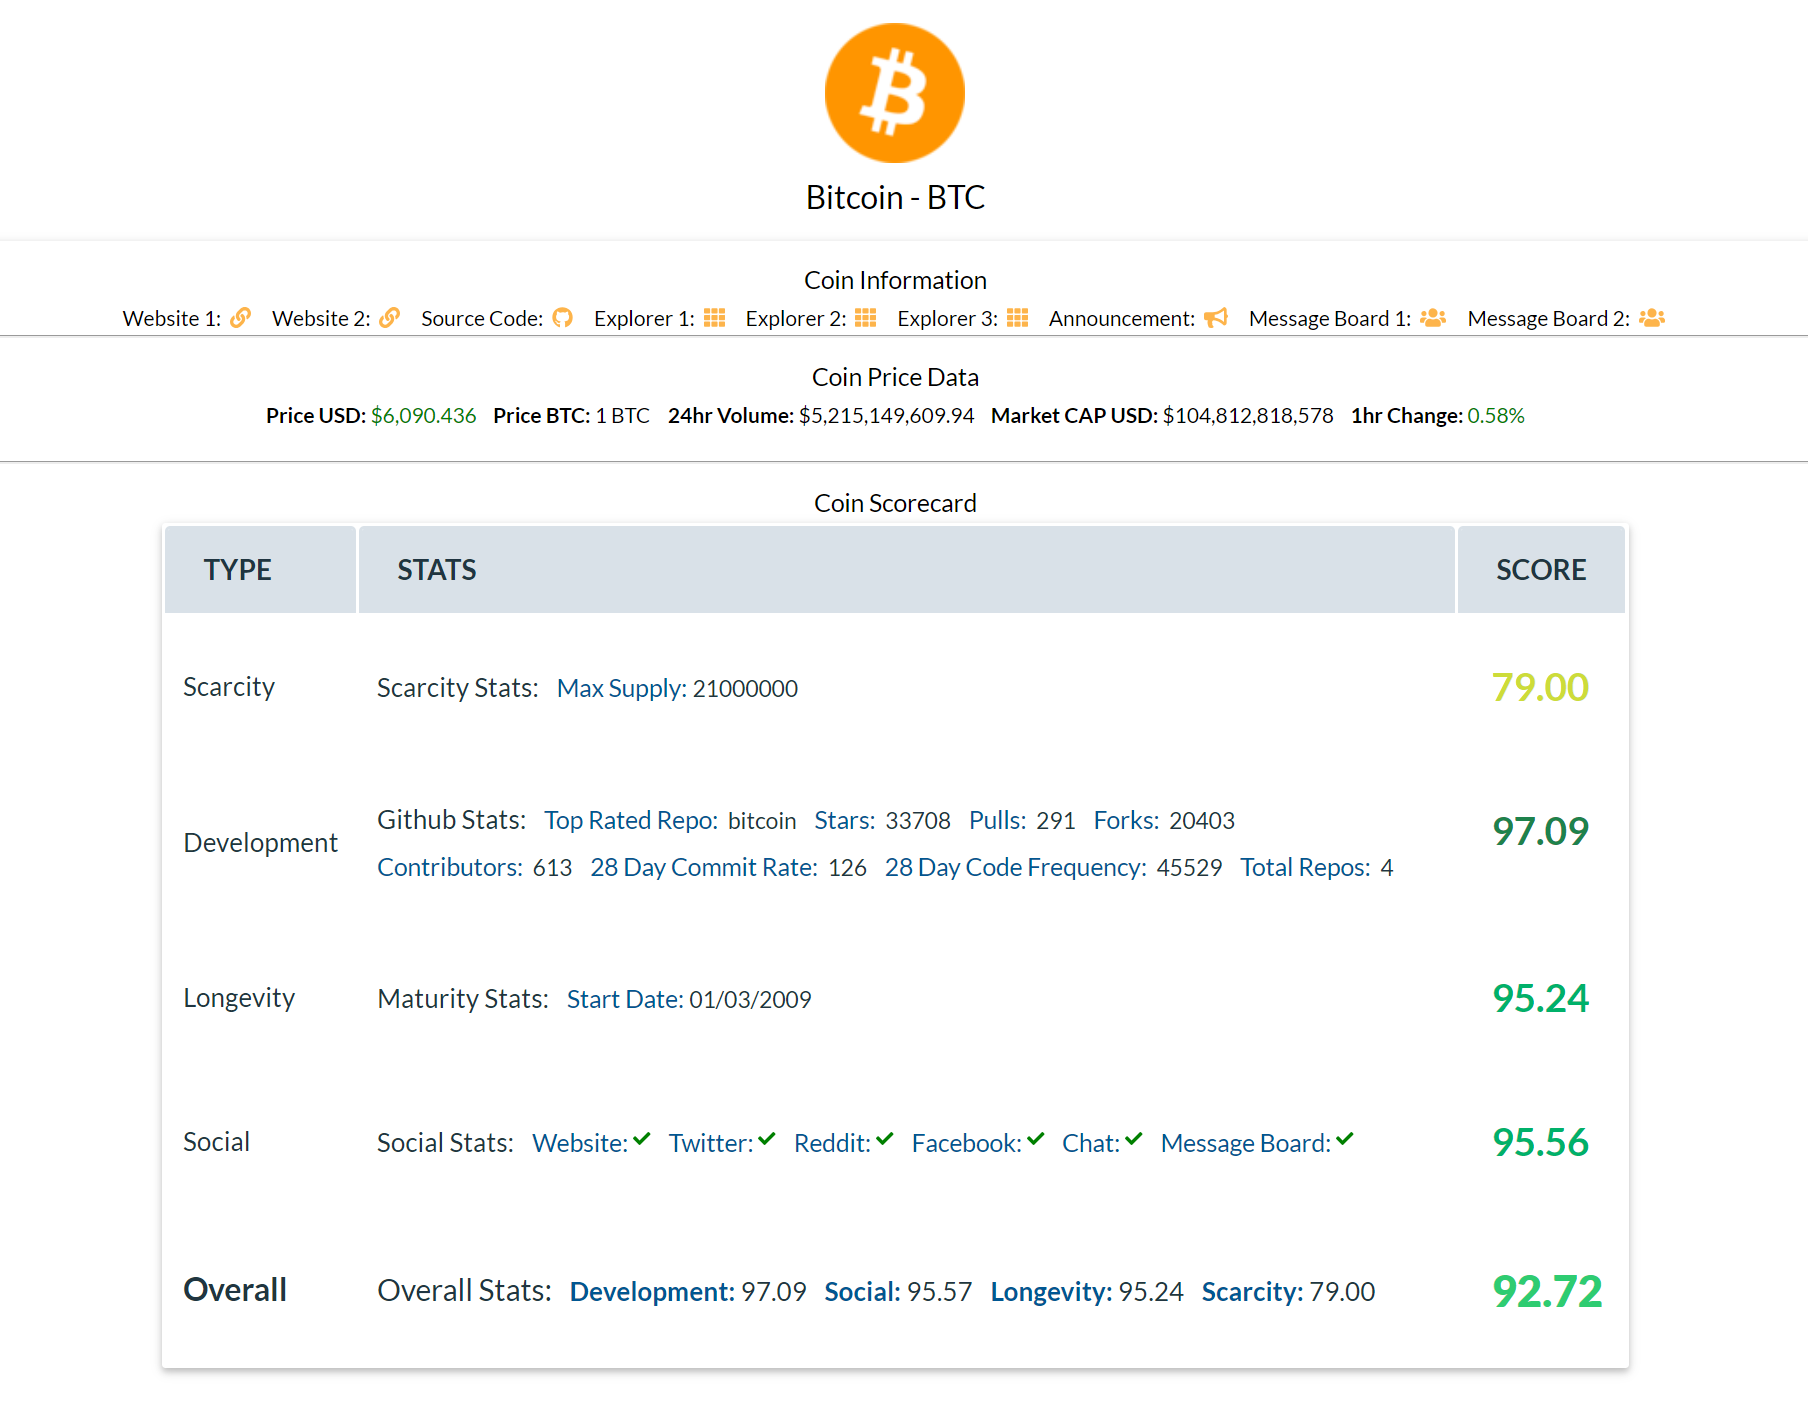Click the Development link in Overall Stats

[x=652, y=1292]
